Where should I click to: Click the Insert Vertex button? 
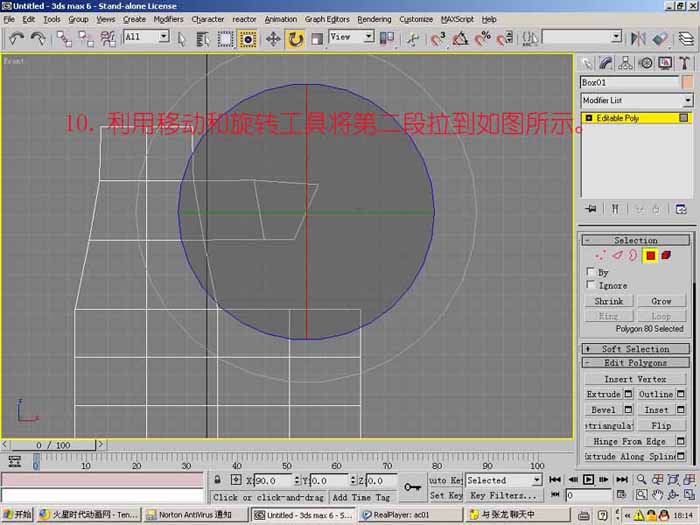[635, 379]
